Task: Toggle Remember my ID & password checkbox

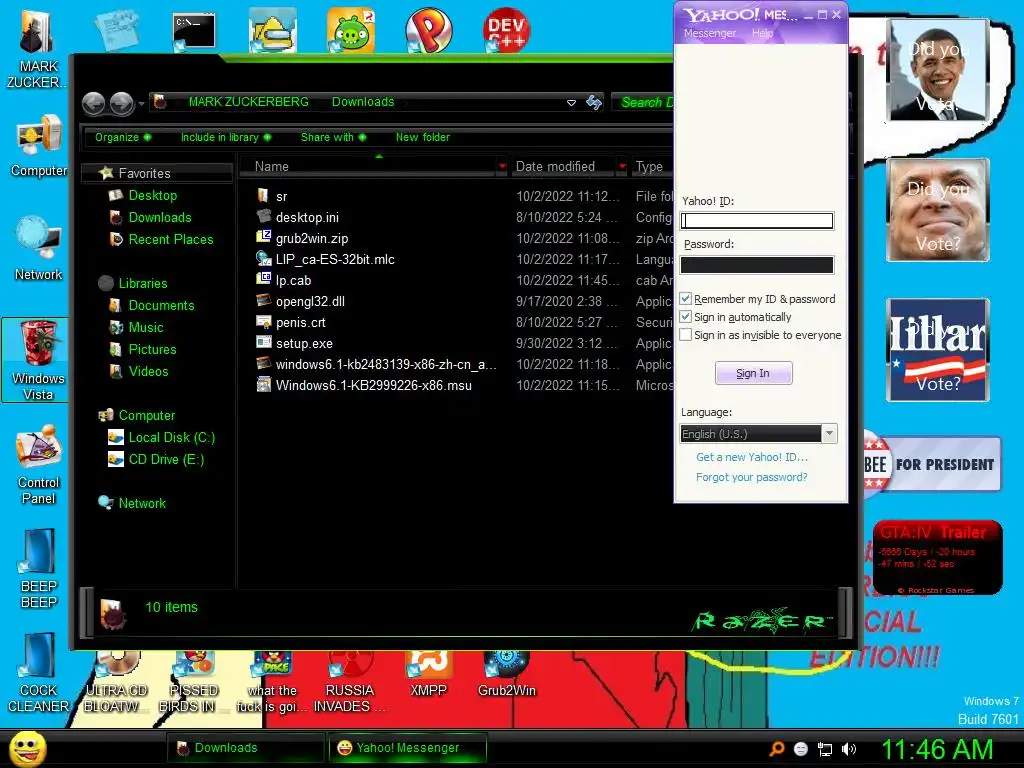Action: [x=686, y=298]
